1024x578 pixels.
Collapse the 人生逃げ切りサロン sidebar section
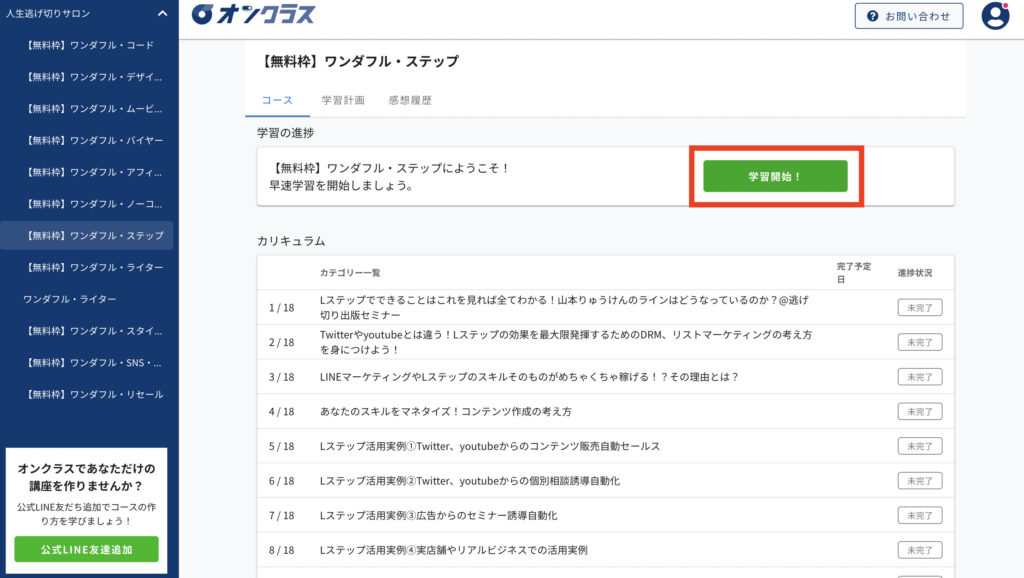click(x=162, y=13)
